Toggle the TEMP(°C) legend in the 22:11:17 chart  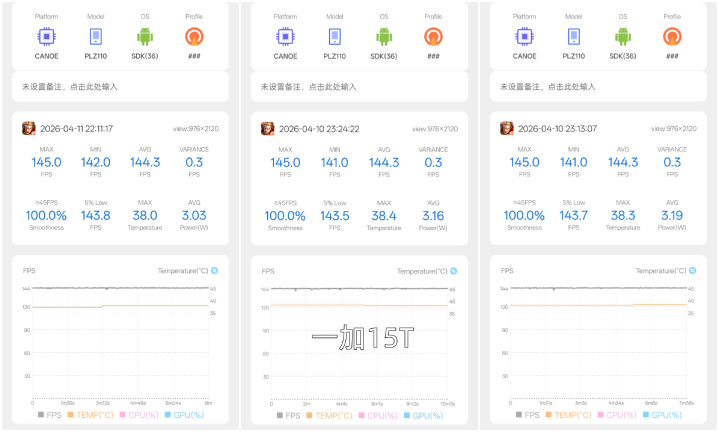[90, 415]
